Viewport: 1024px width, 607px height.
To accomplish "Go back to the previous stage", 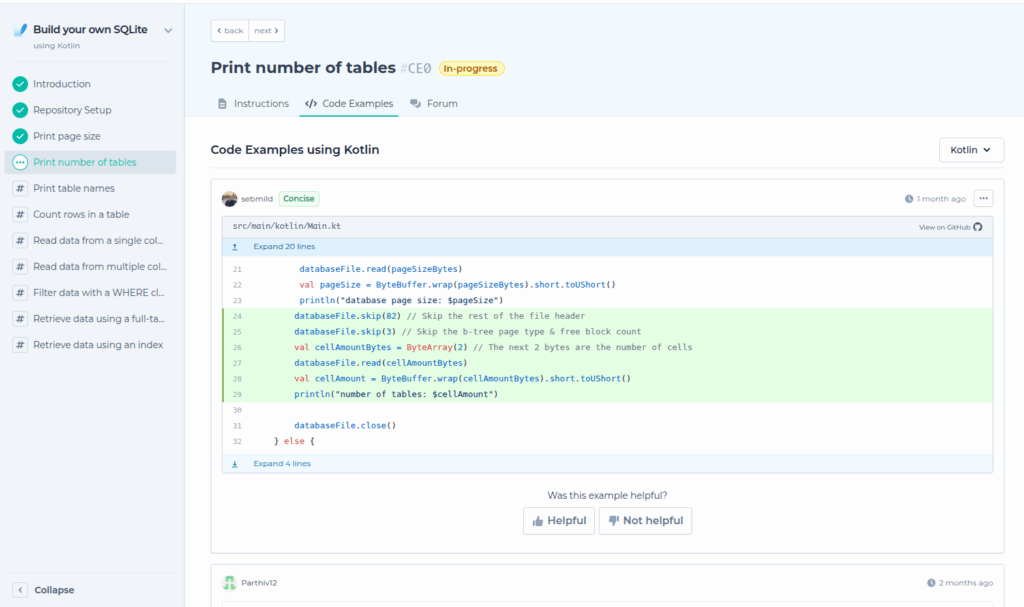I will click(230, 31).
